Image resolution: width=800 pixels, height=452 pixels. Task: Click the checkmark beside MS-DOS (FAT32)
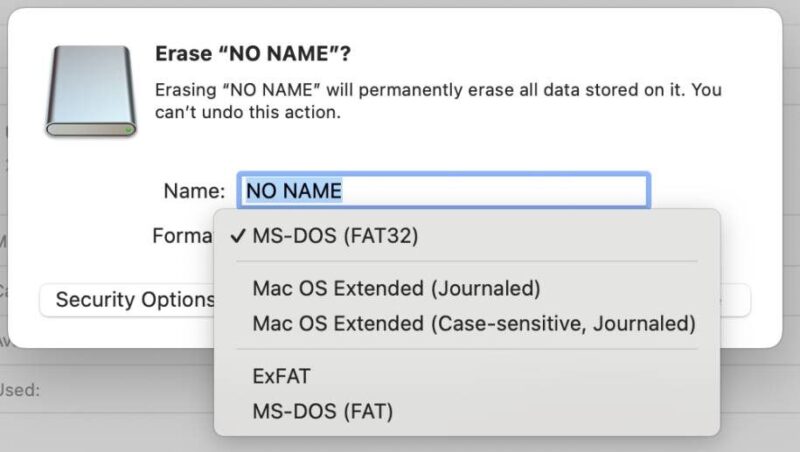point(238,237)
